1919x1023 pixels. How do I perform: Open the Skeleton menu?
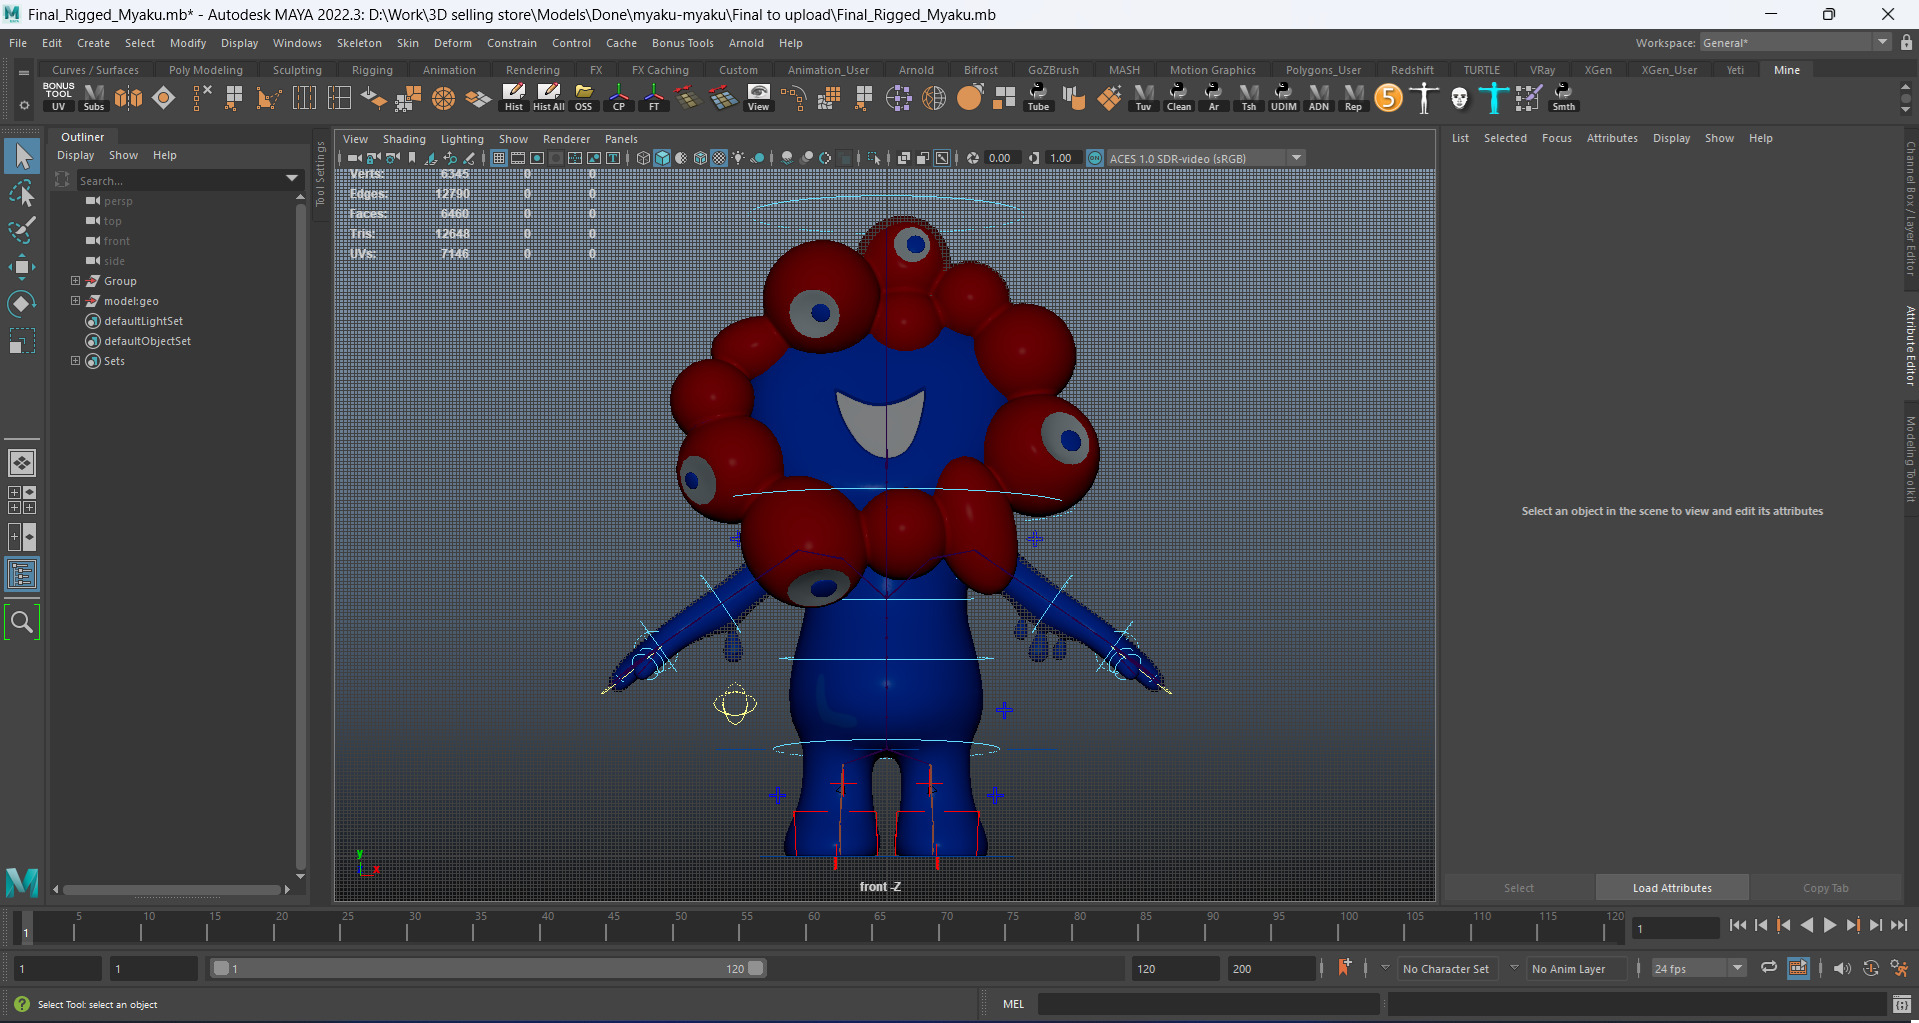point(359,43)
